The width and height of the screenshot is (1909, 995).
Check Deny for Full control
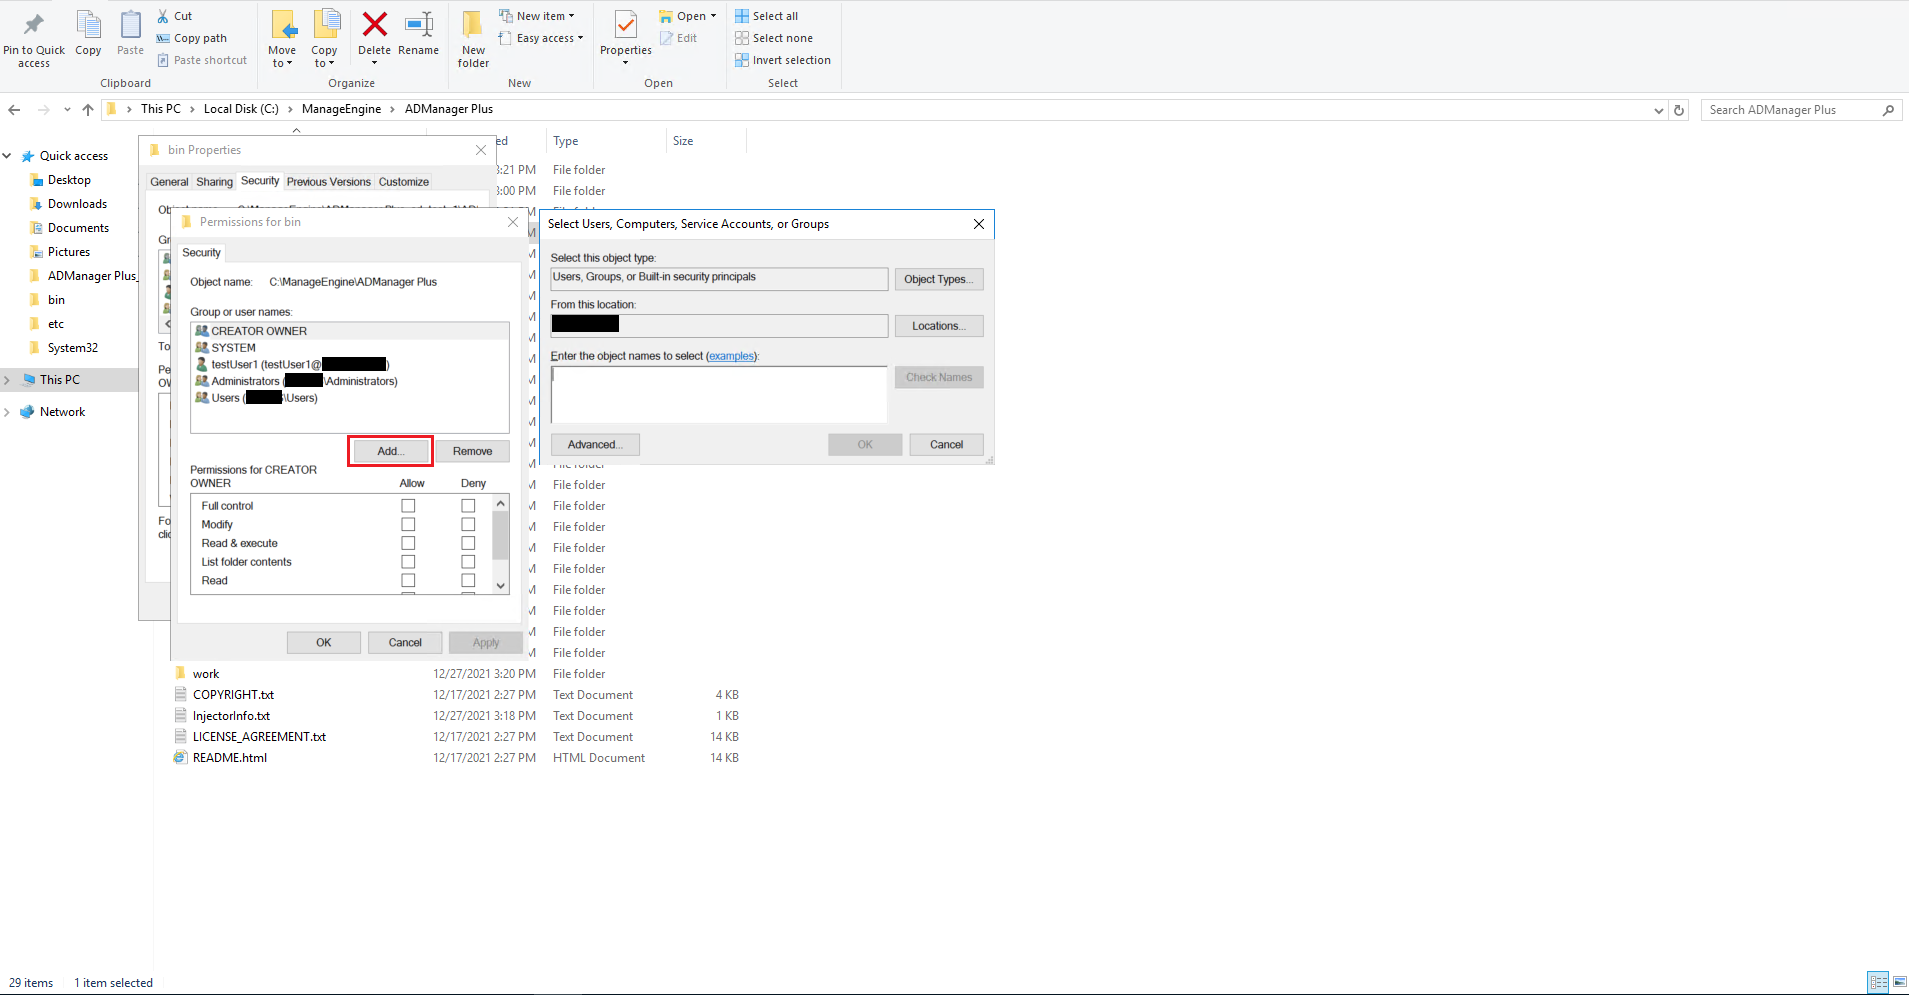coord(468,506)
